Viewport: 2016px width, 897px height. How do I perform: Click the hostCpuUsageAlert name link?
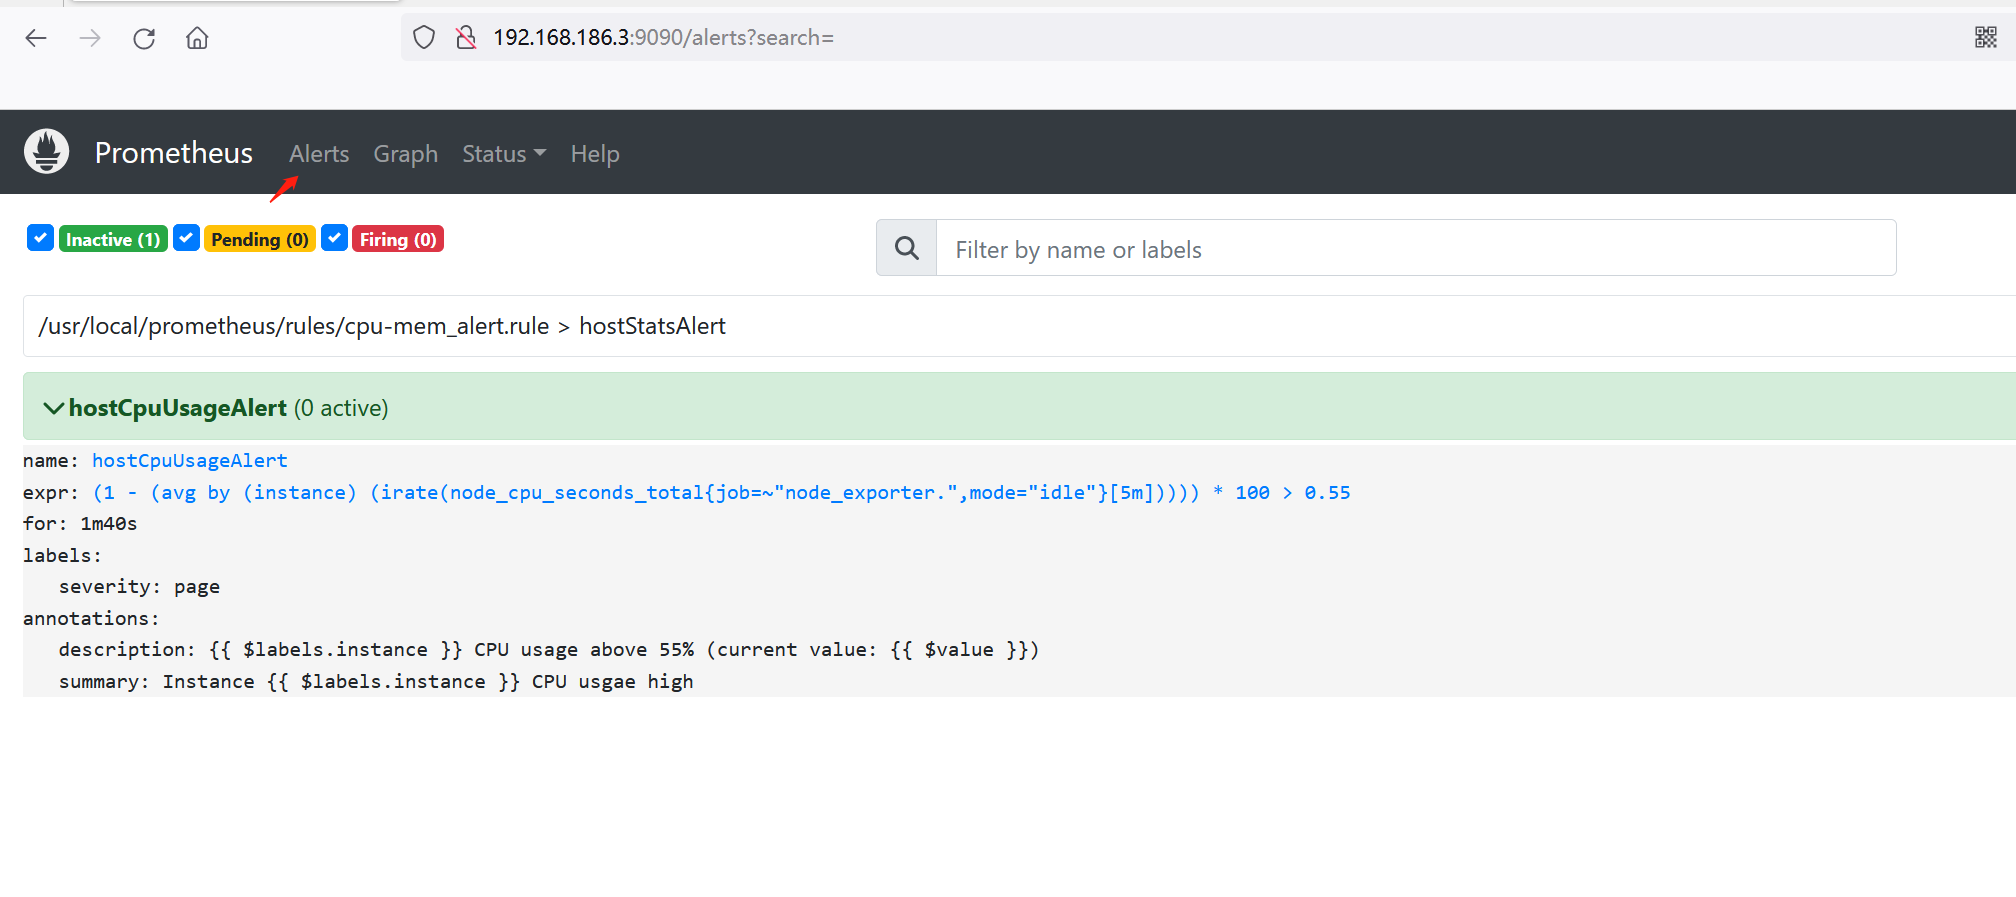(x=190, y=461)
